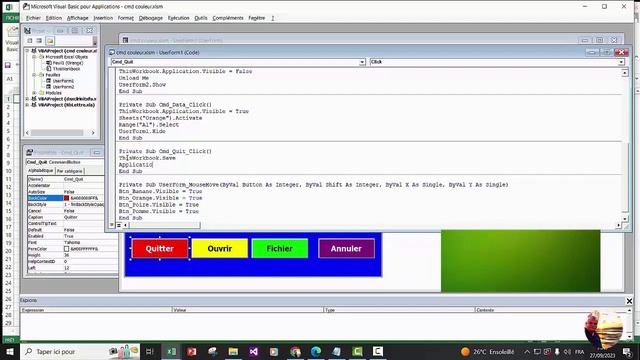Click the red BackColor swatch in Properties
The height and width of the screenshot is (360, 640).
(67, 198)
